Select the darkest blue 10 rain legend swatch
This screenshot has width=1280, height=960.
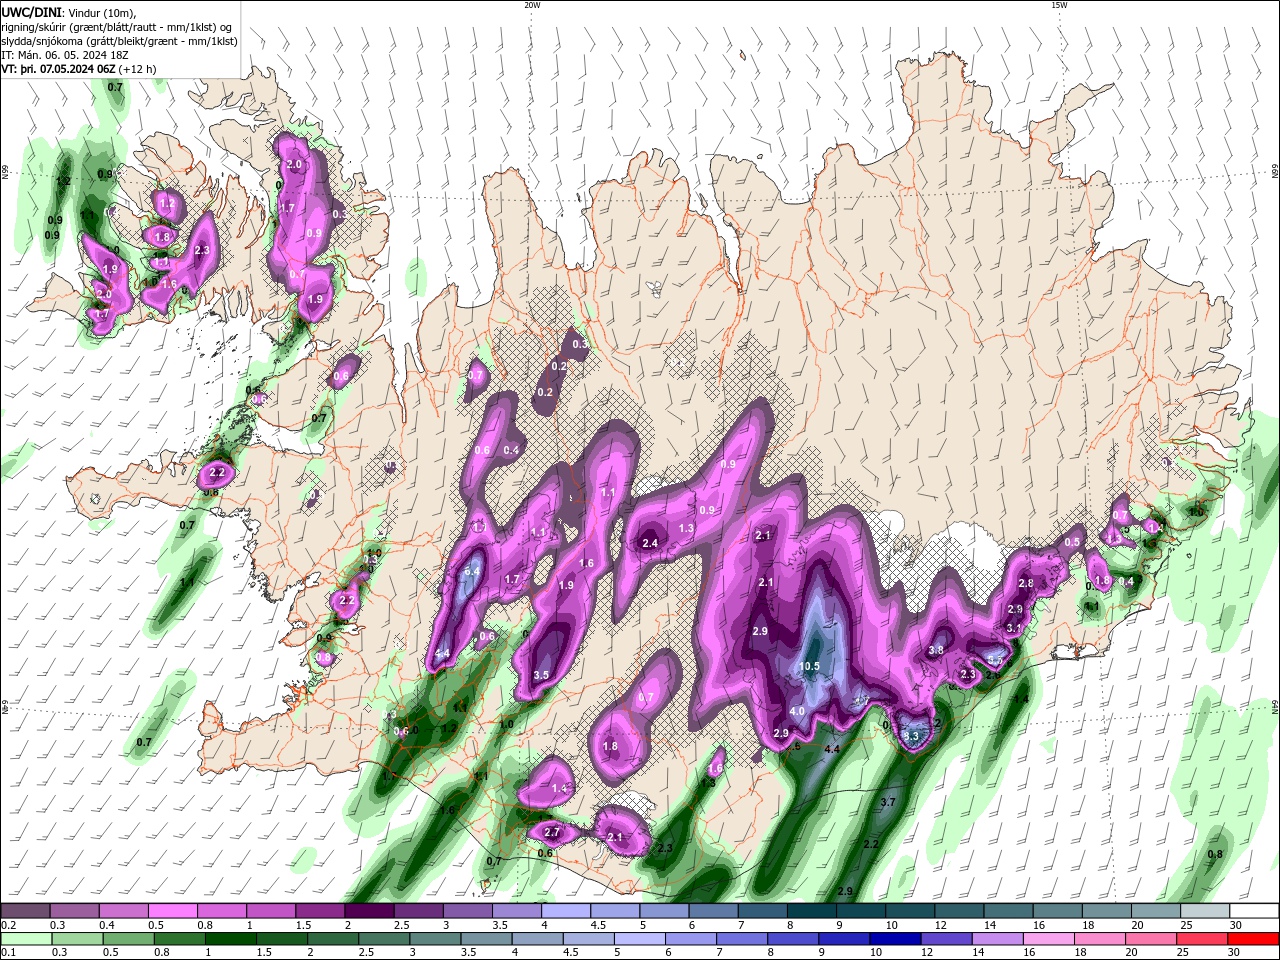coord(894,940)
